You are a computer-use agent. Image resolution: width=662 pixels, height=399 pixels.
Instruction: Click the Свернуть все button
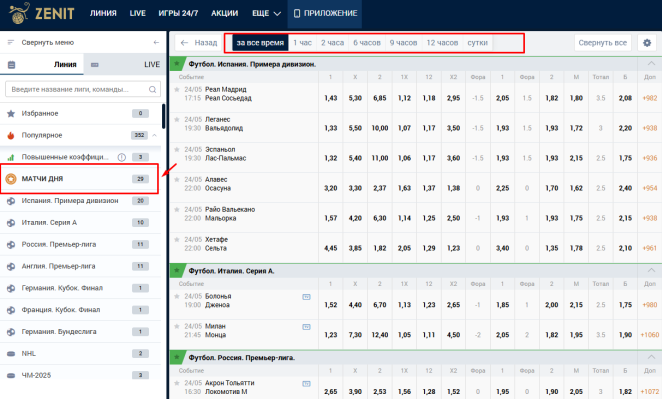(602, 43)
